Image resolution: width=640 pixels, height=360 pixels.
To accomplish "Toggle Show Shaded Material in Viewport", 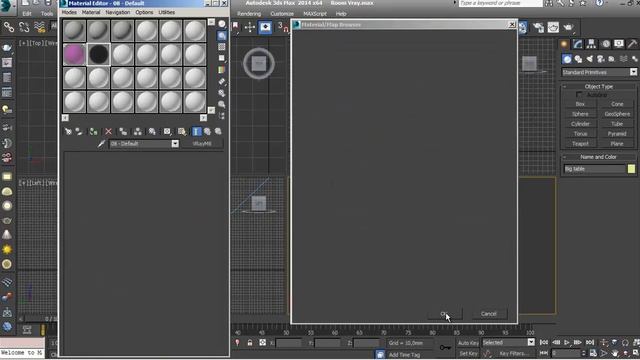I will [182, 131].
